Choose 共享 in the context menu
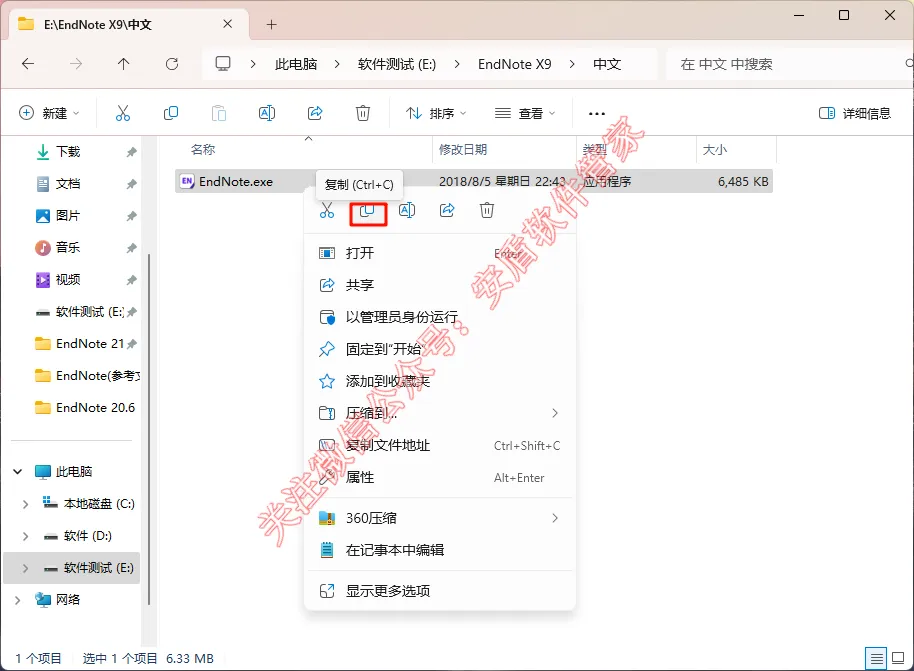This screenshot has height=671, width=914. (440, 285)
